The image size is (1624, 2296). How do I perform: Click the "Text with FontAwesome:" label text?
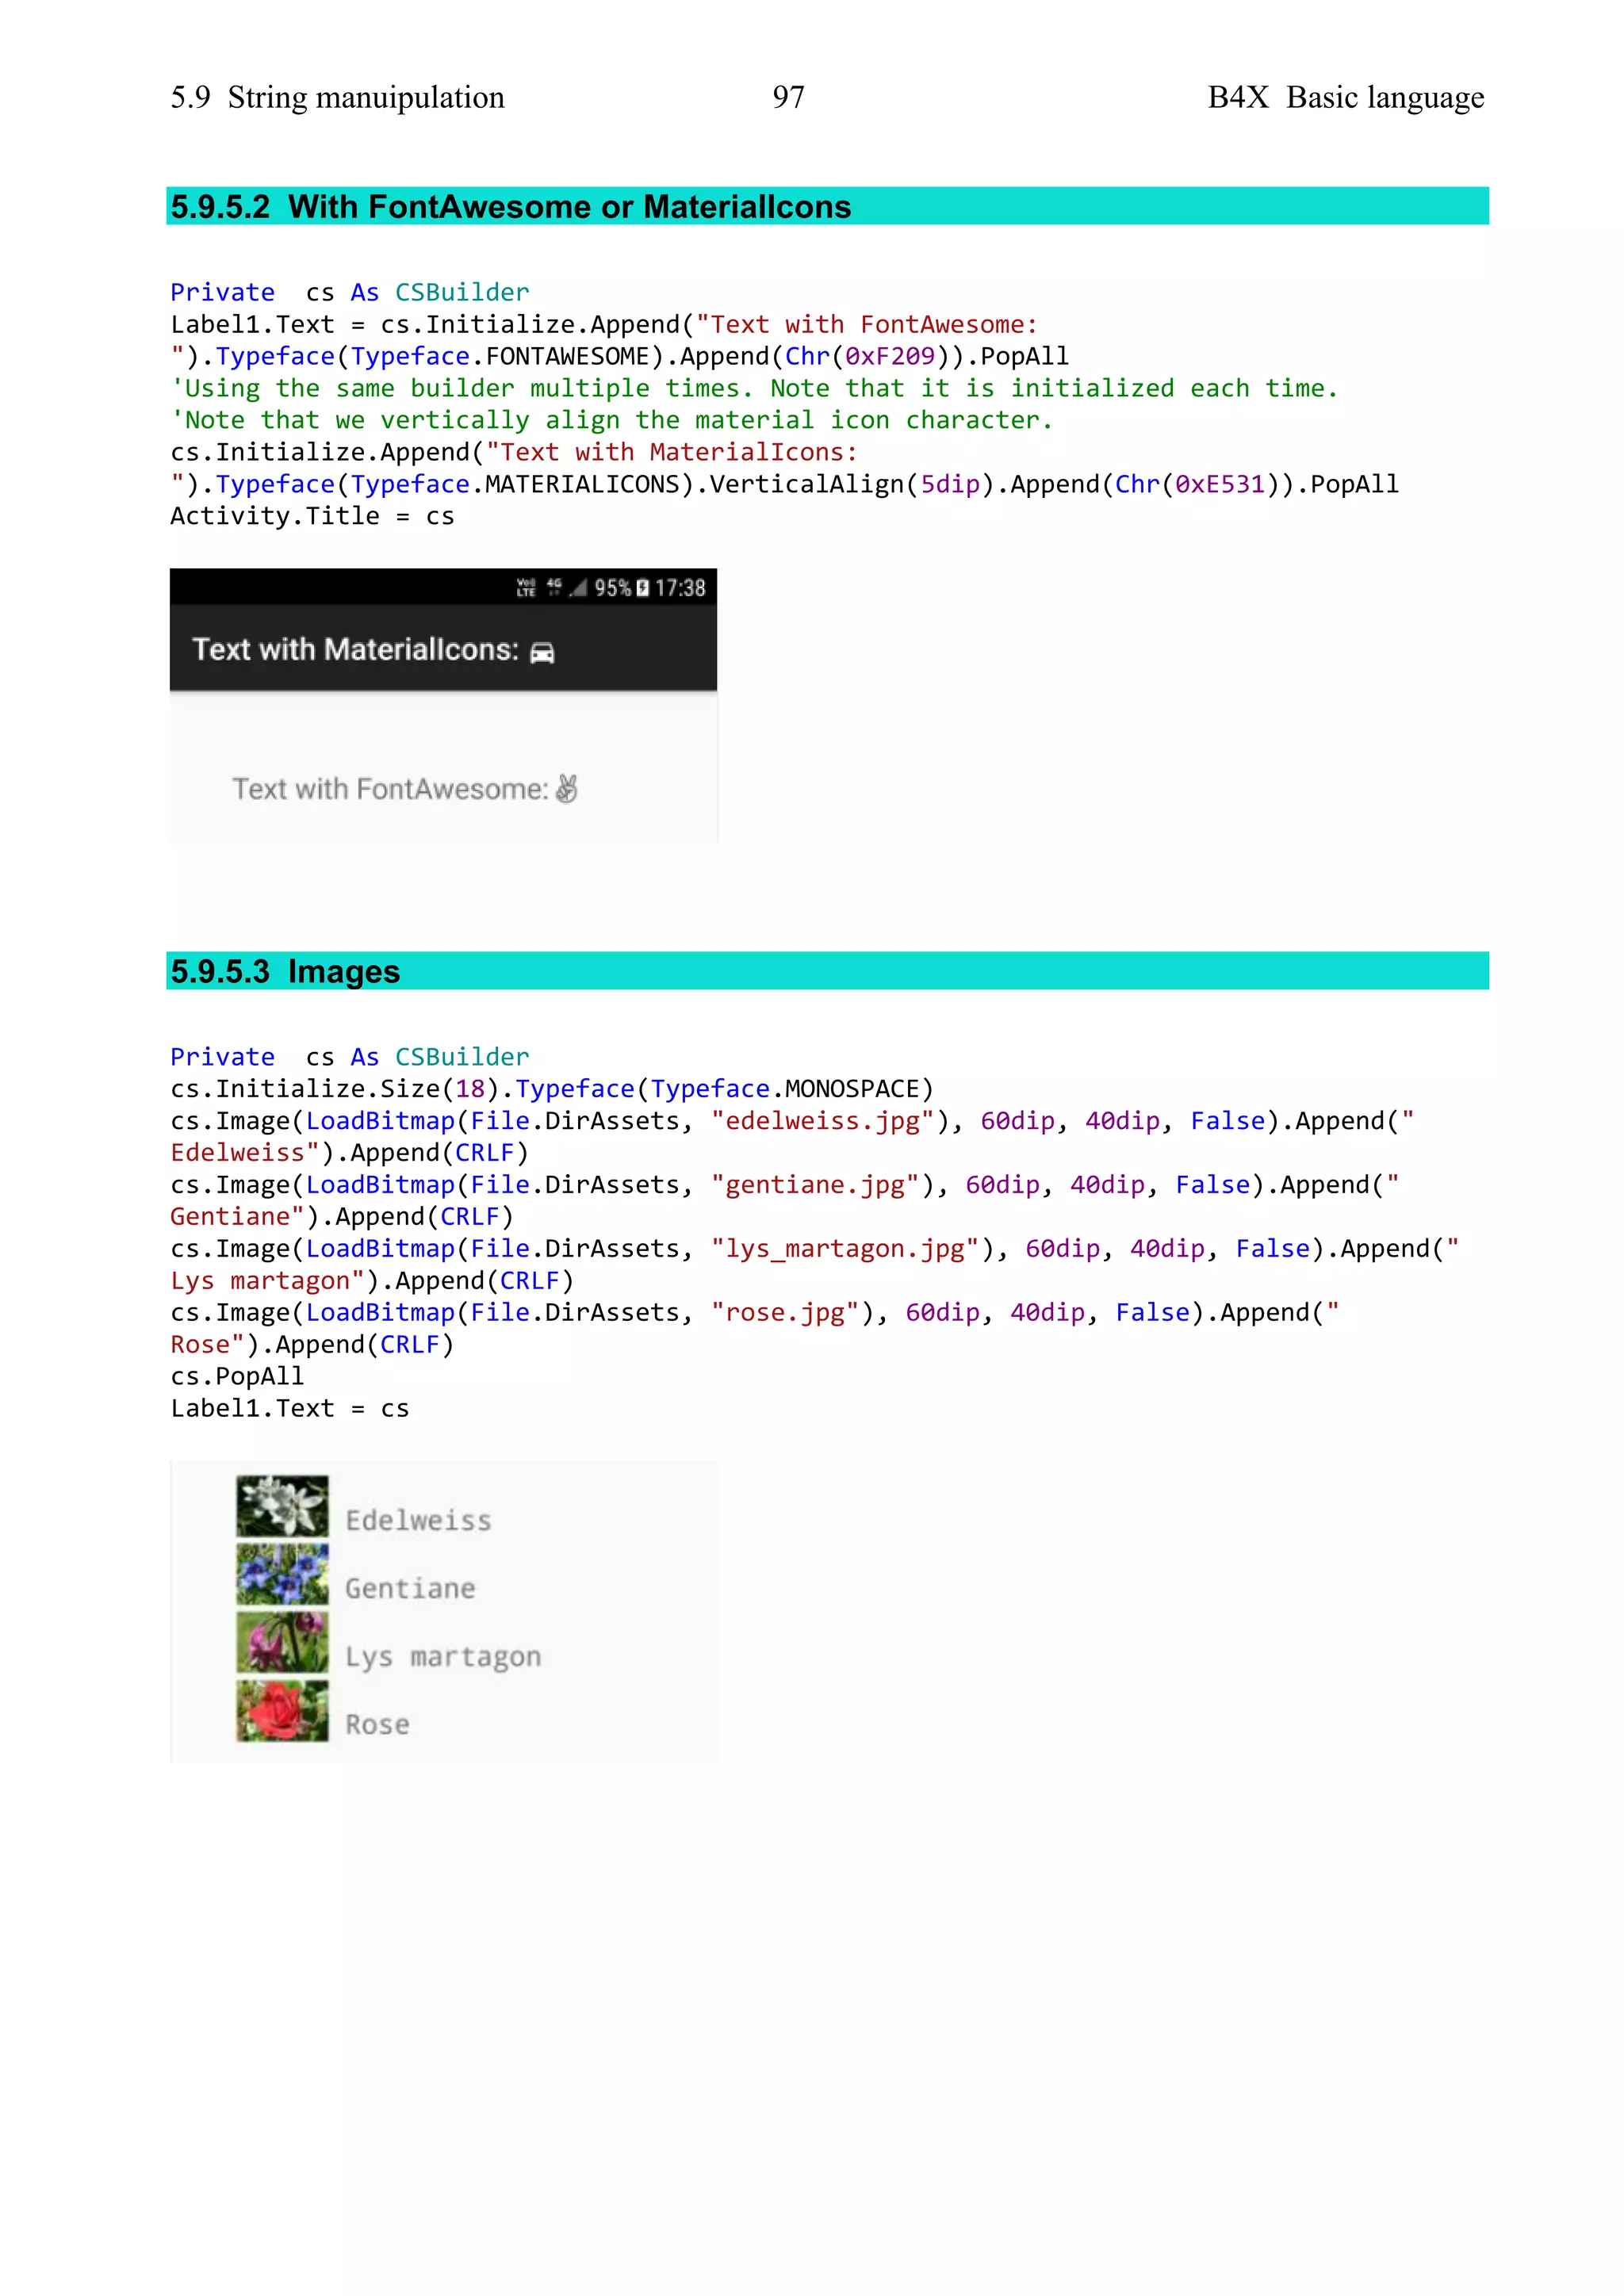point(391,789)
